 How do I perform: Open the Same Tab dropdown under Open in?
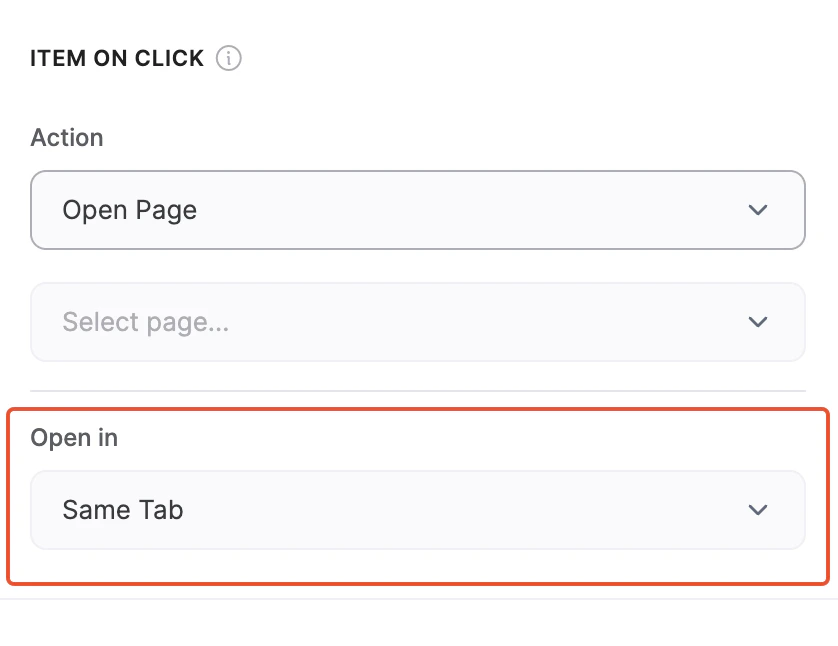pyautogui.click(x=418, y=510)
